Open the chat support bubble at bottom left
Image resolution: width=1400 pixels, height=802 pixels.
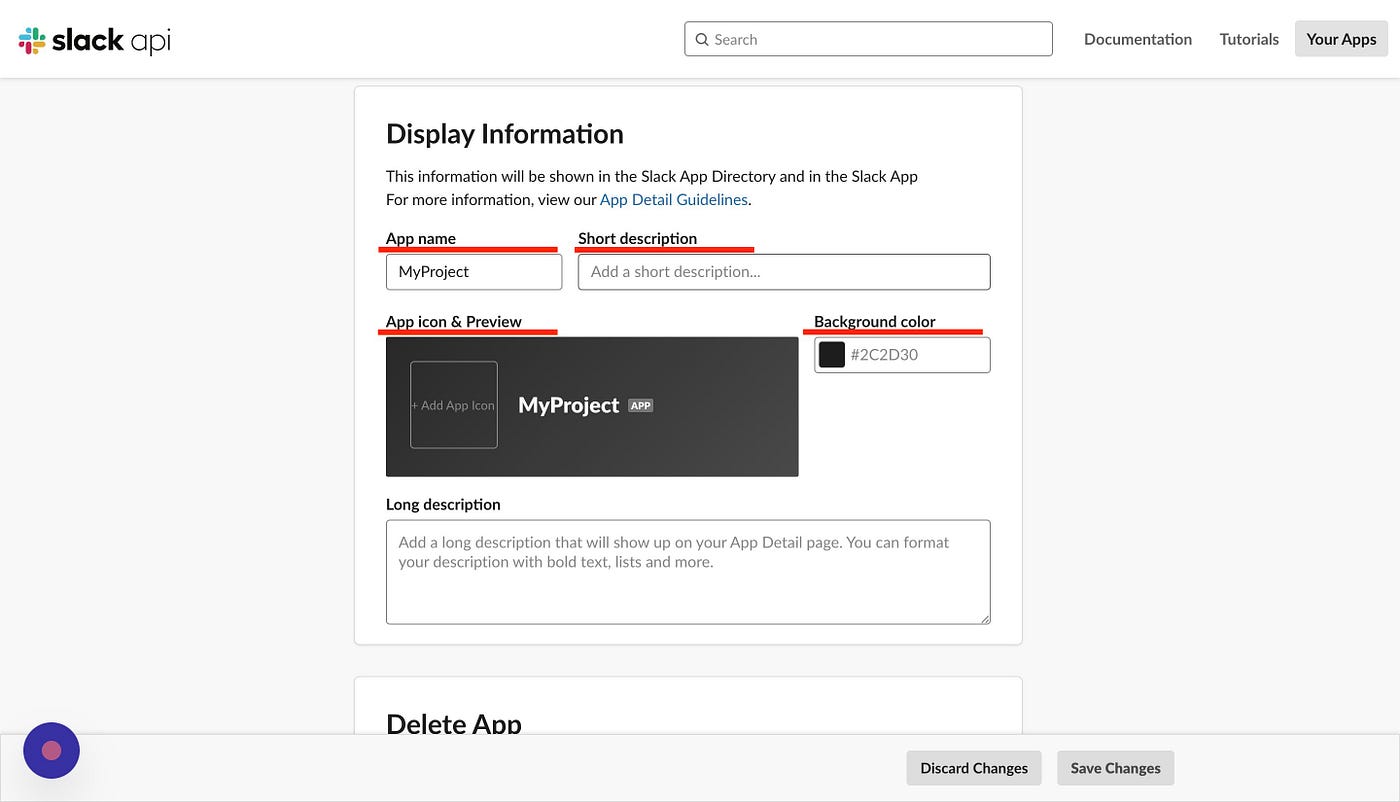(x=51, y=750)
